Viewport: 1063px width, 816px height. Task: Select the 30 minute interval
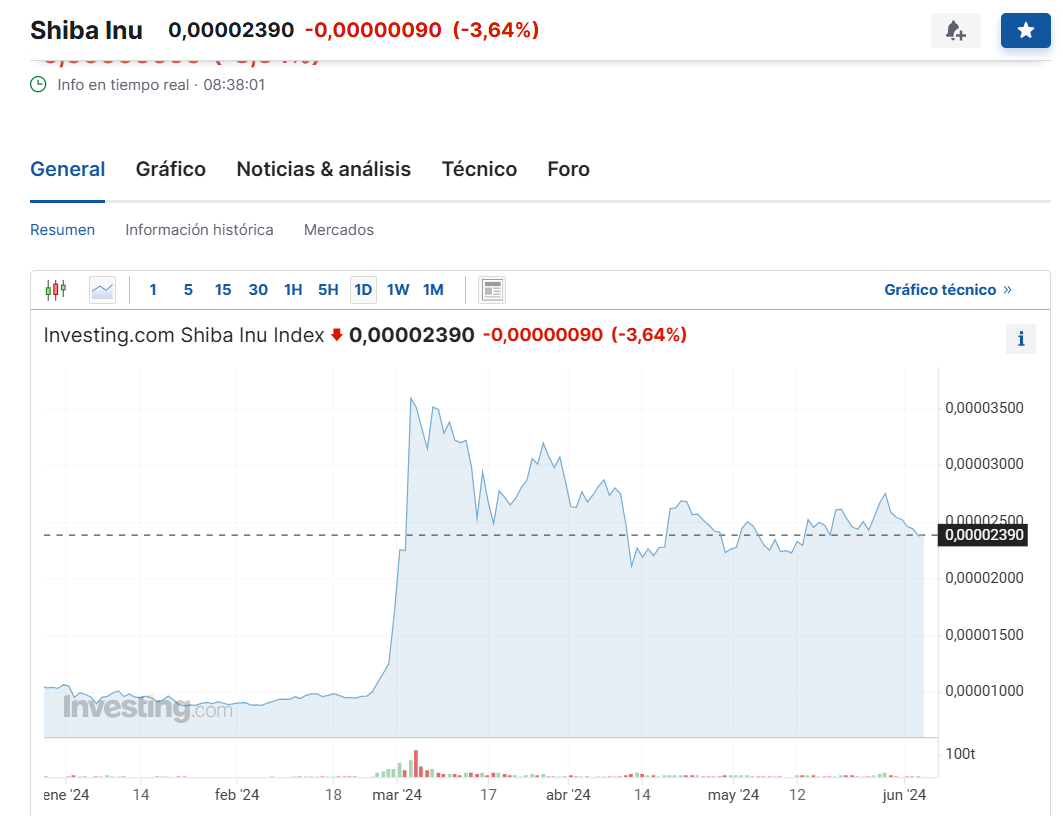click(258, 290)
